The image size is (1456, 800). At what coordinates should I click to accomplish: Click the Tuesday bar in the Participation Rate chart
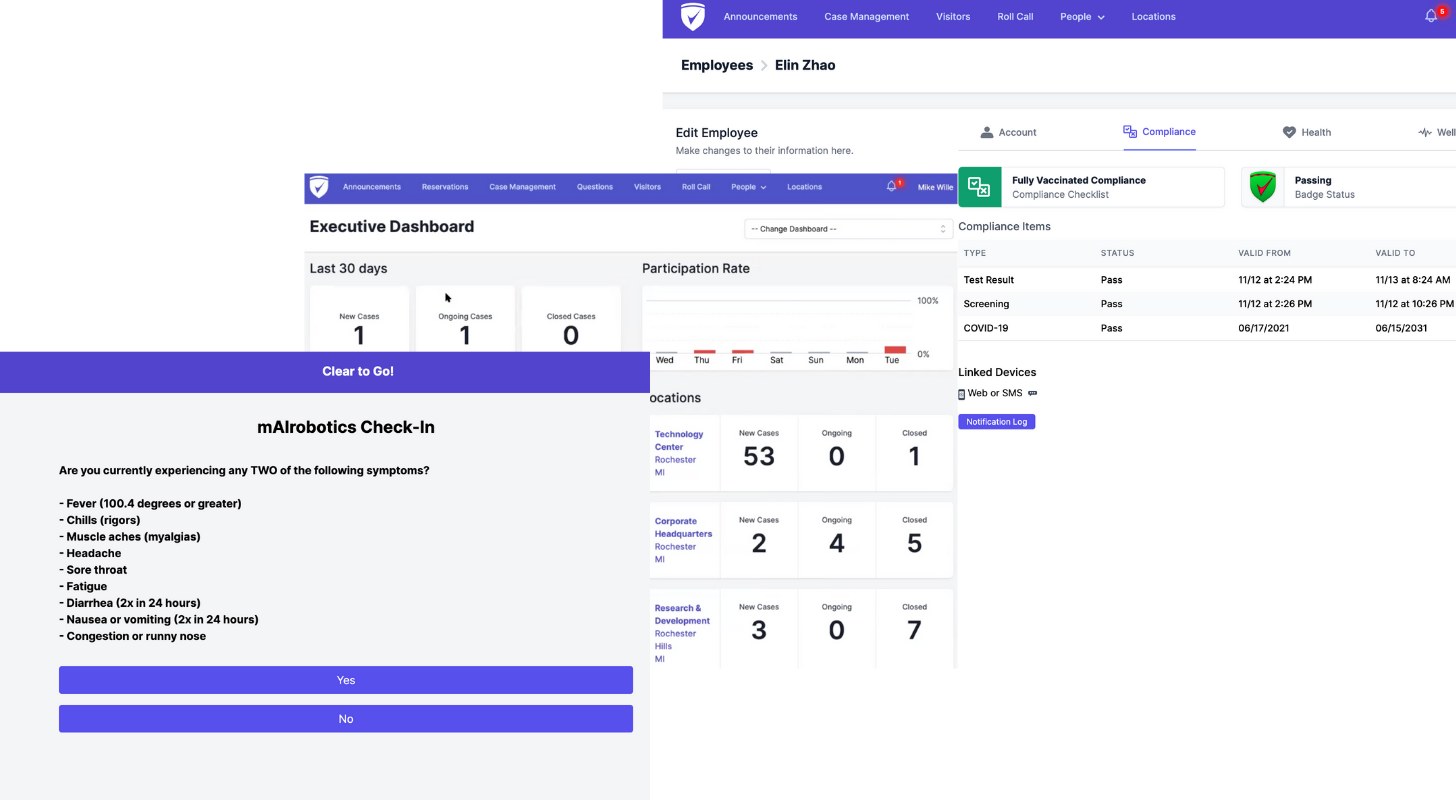pyautogui.click(x=895, y=350)
